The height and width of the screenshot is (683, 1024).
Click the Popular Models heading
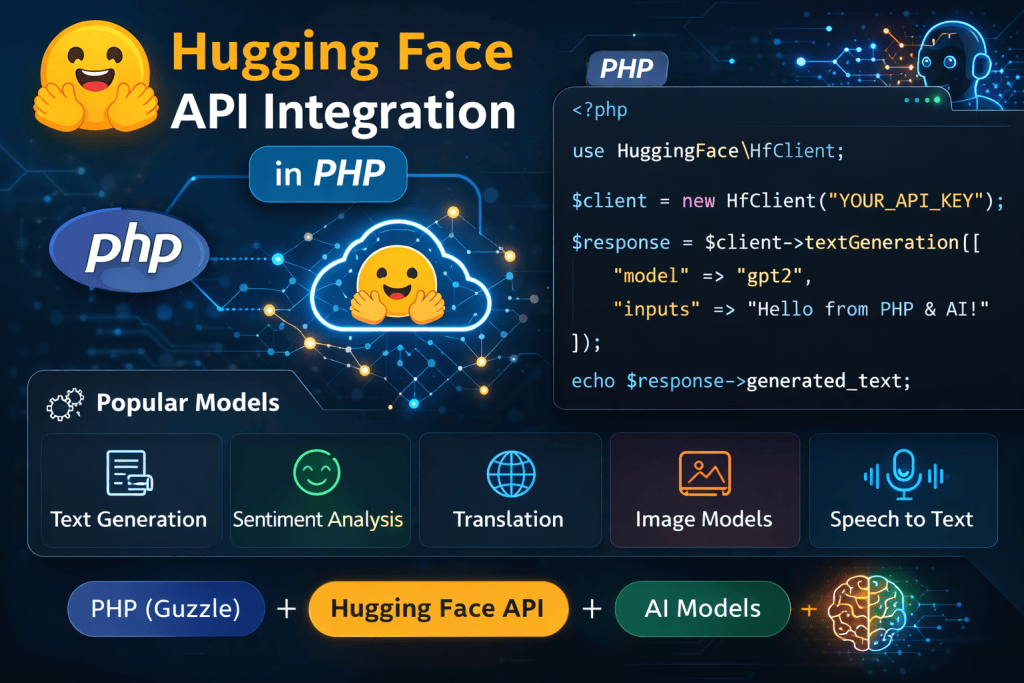tap(188, 403)
